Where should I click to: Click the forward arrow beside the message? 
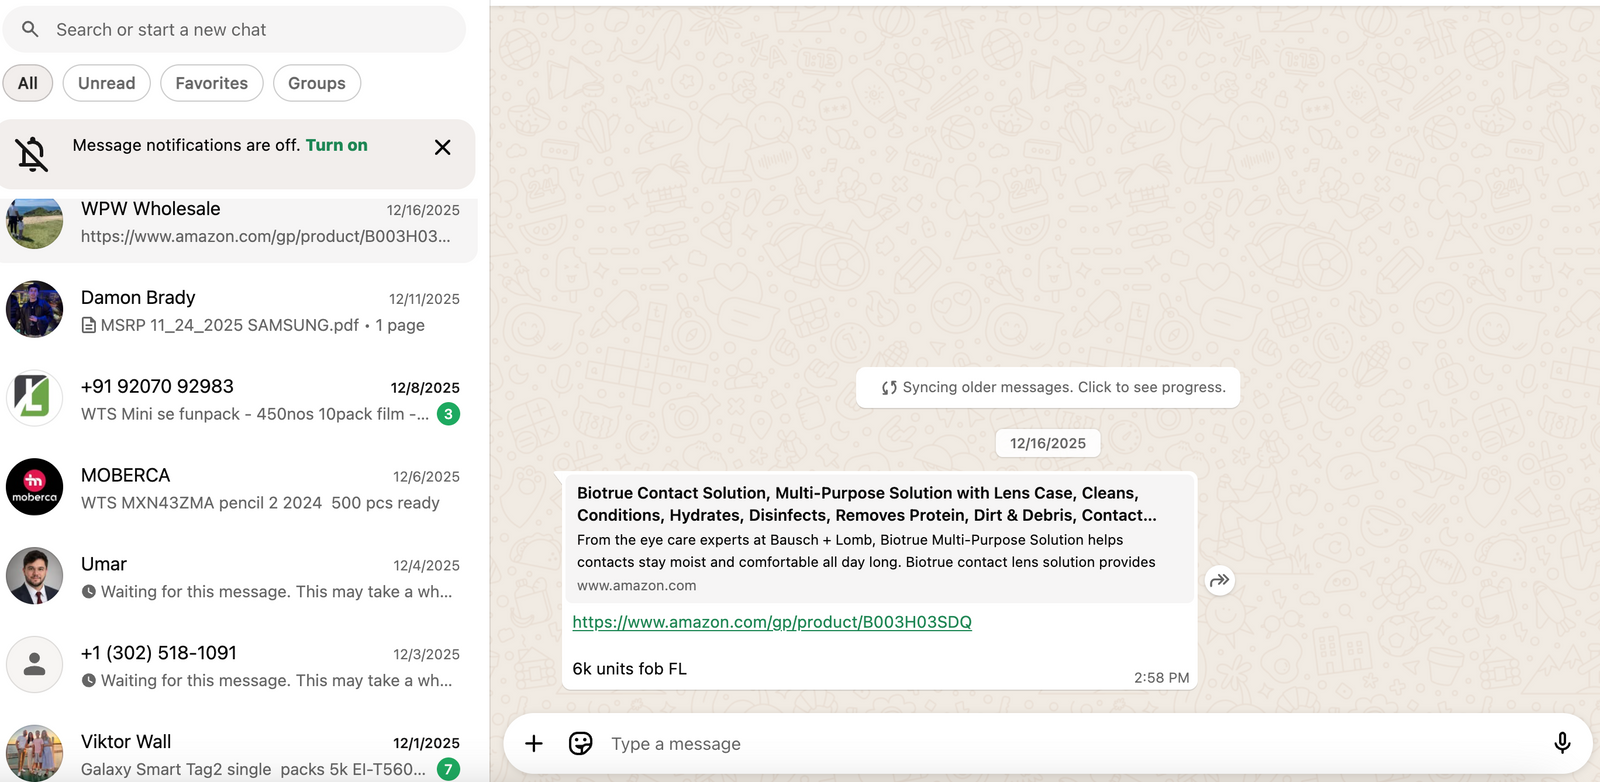(1219, 580)
